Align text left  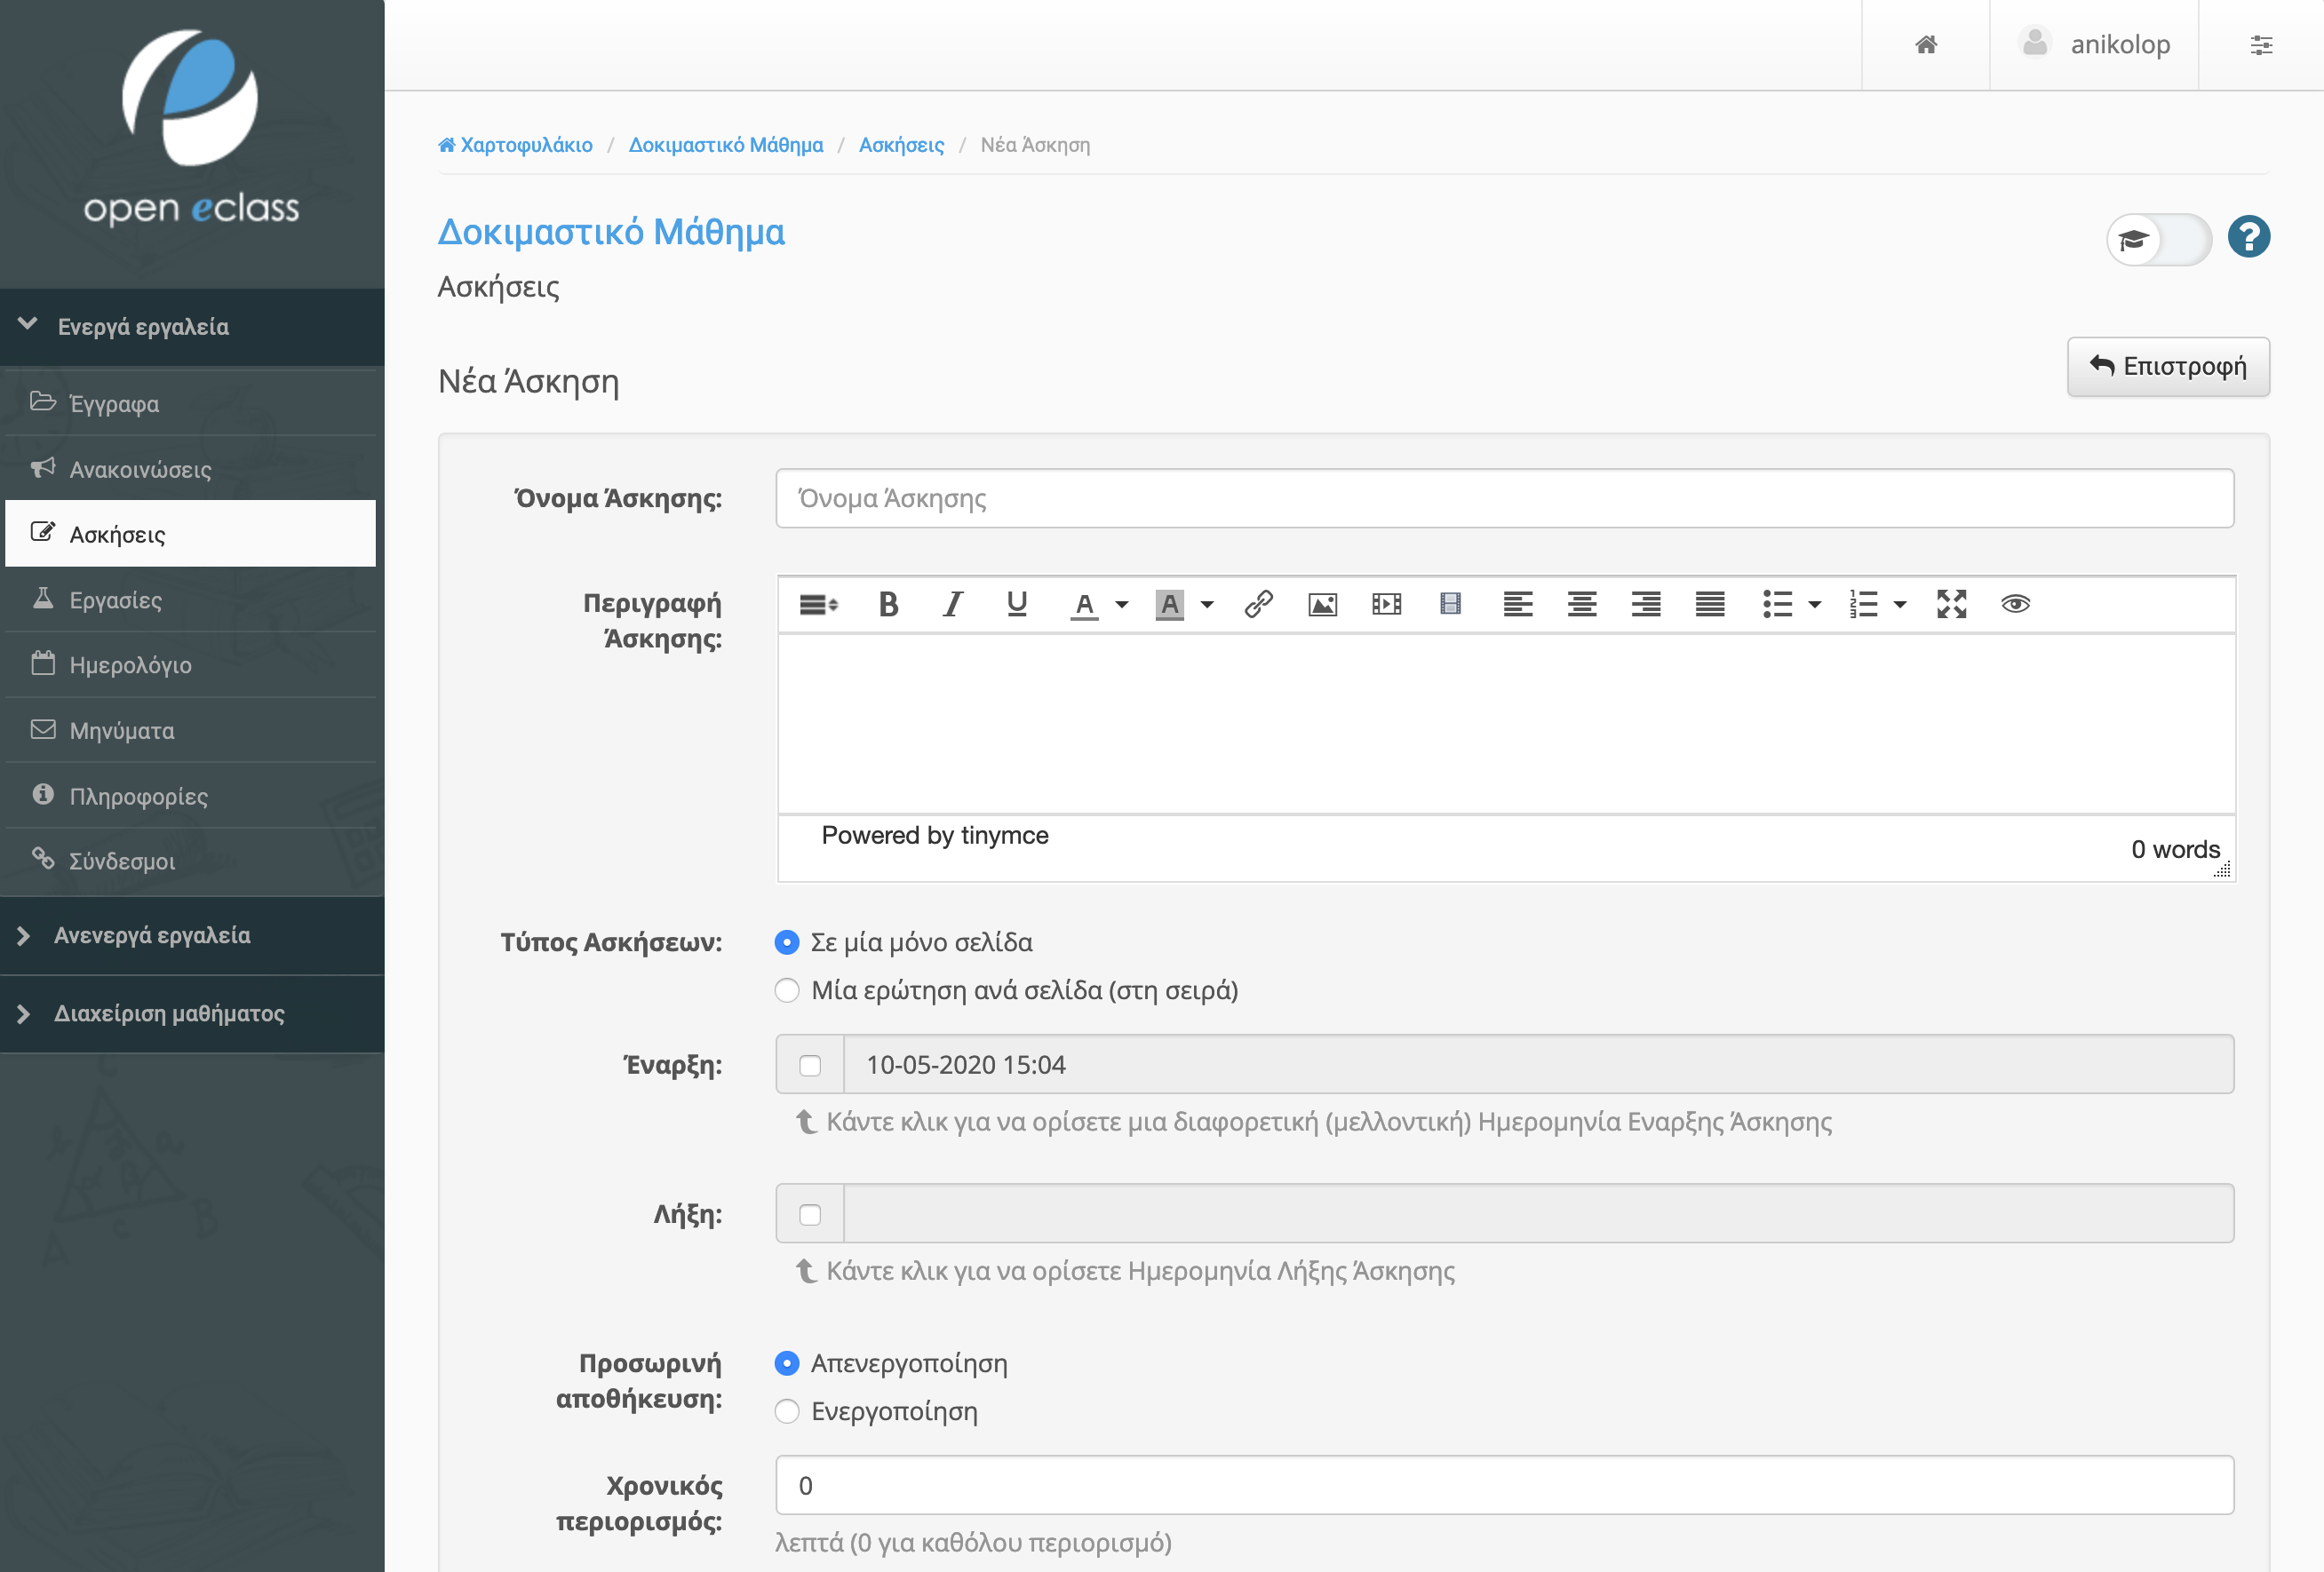[x=1518, y=604]
